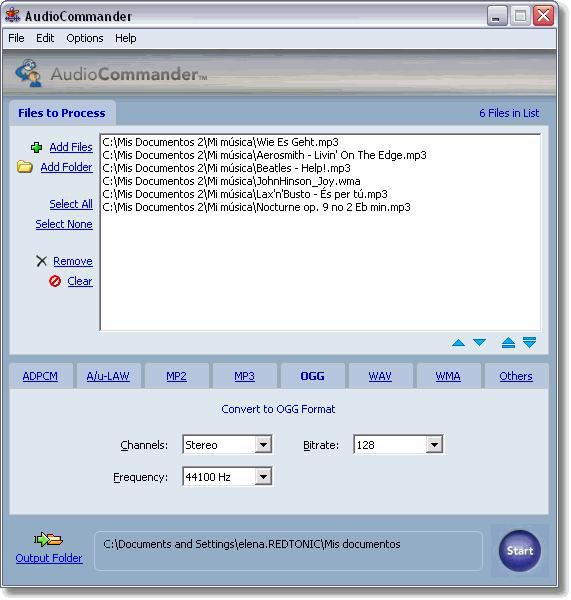Open the Edit menu
571x600 pixels.
point(45,38)
